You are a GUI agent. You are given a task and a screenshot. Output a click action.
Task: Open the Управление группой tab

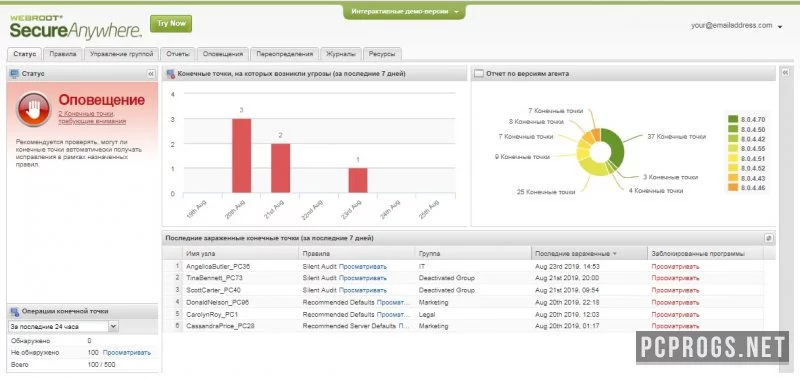(121, 54)
